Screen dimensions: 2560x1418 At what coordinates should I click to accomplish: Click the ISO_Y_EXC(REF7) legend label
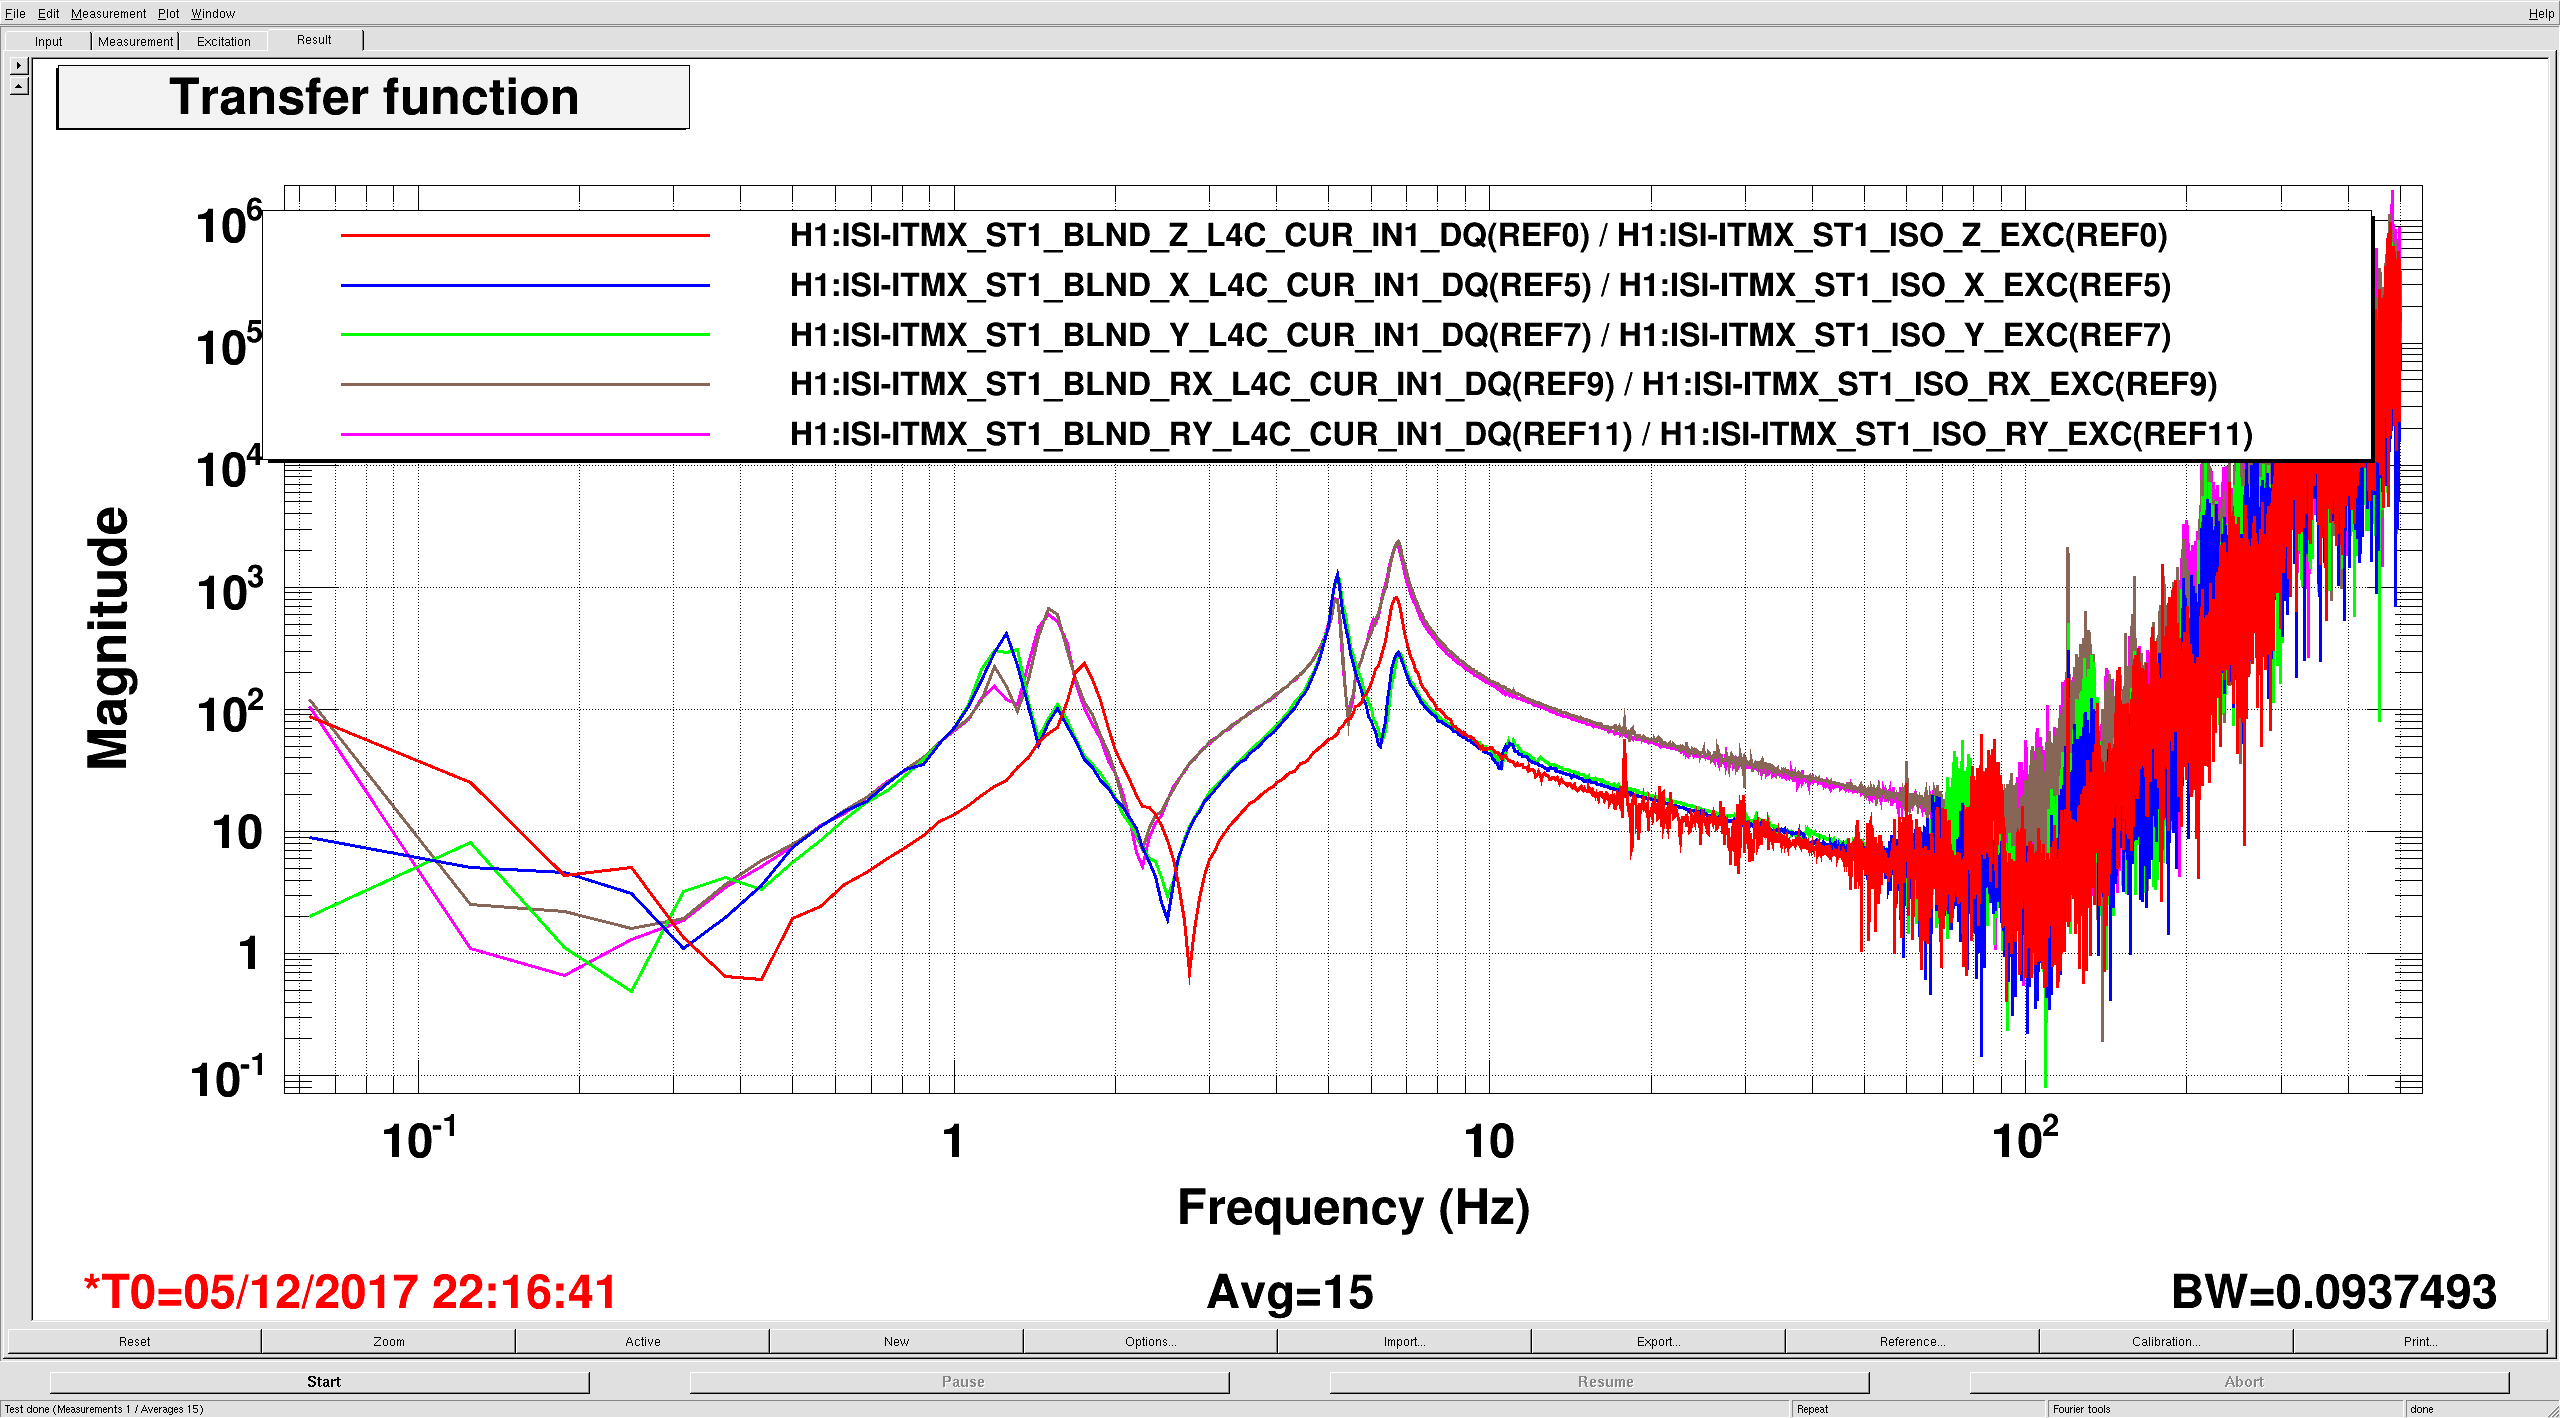1895,334
